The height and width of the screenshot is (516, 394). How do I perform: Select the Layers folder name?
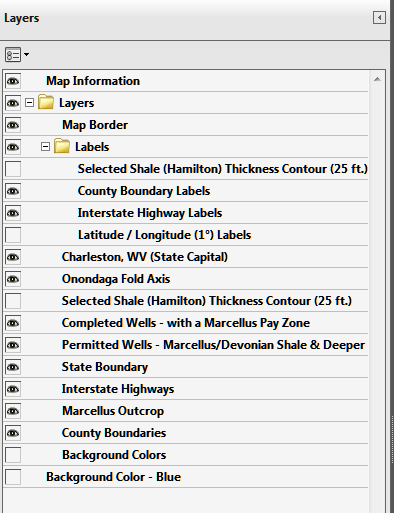pyautogui.click(x=76, y=103)
